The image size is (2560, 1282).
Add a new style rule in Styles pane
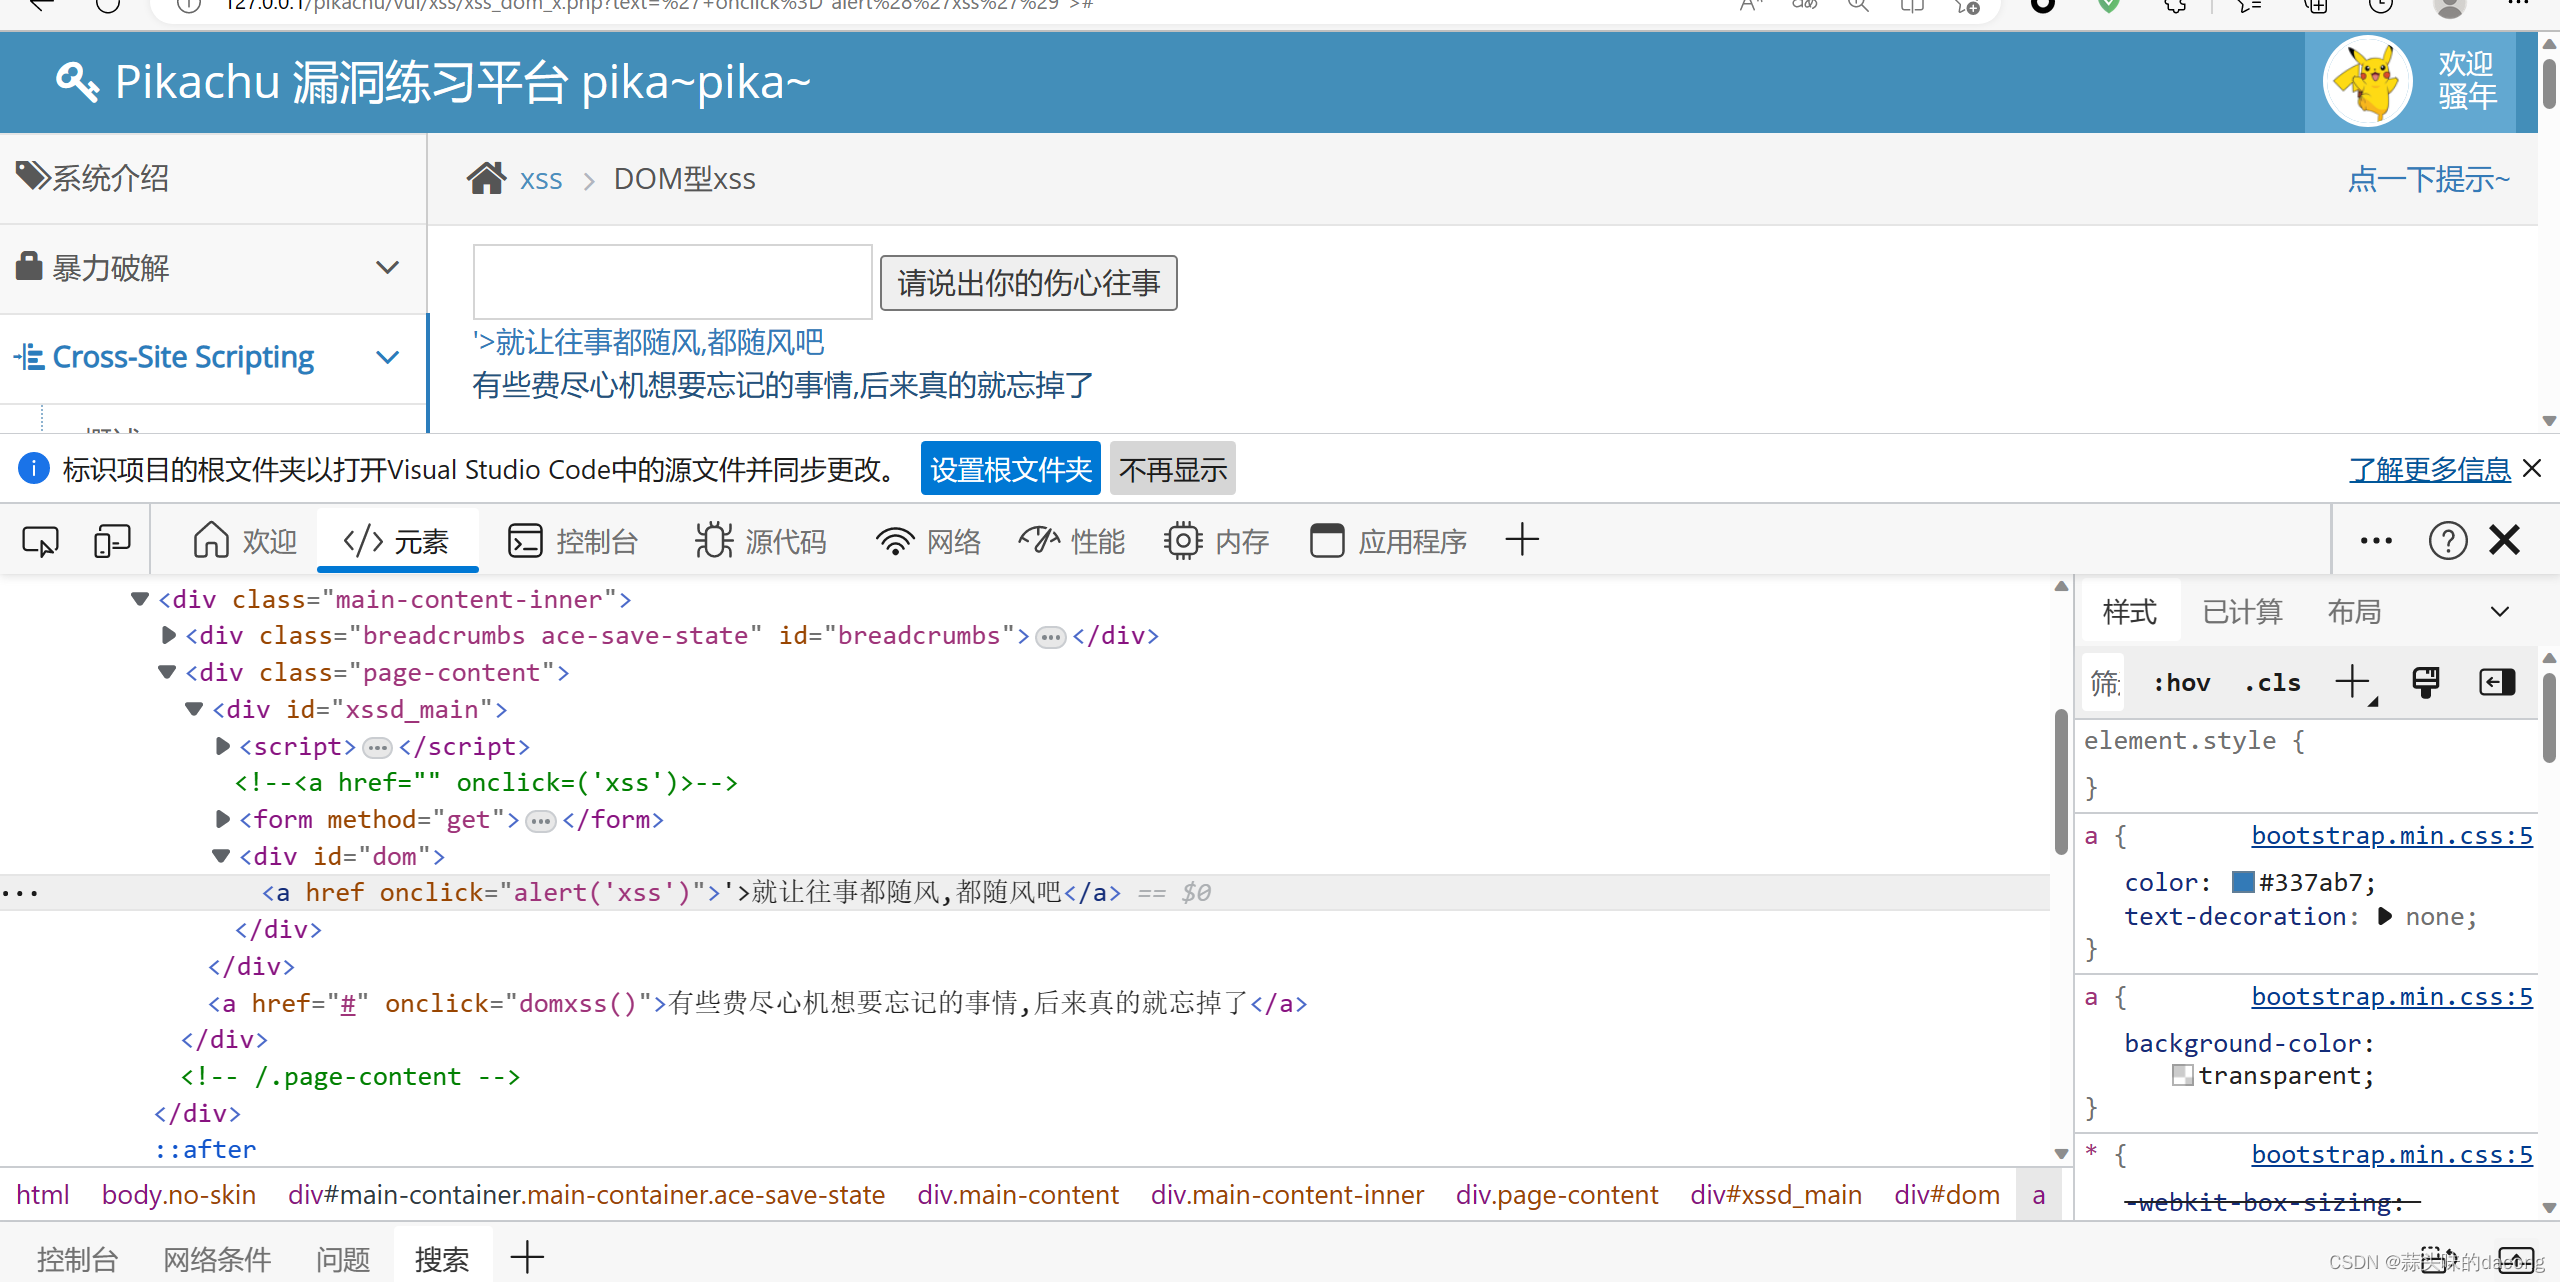coord(2351,681)
